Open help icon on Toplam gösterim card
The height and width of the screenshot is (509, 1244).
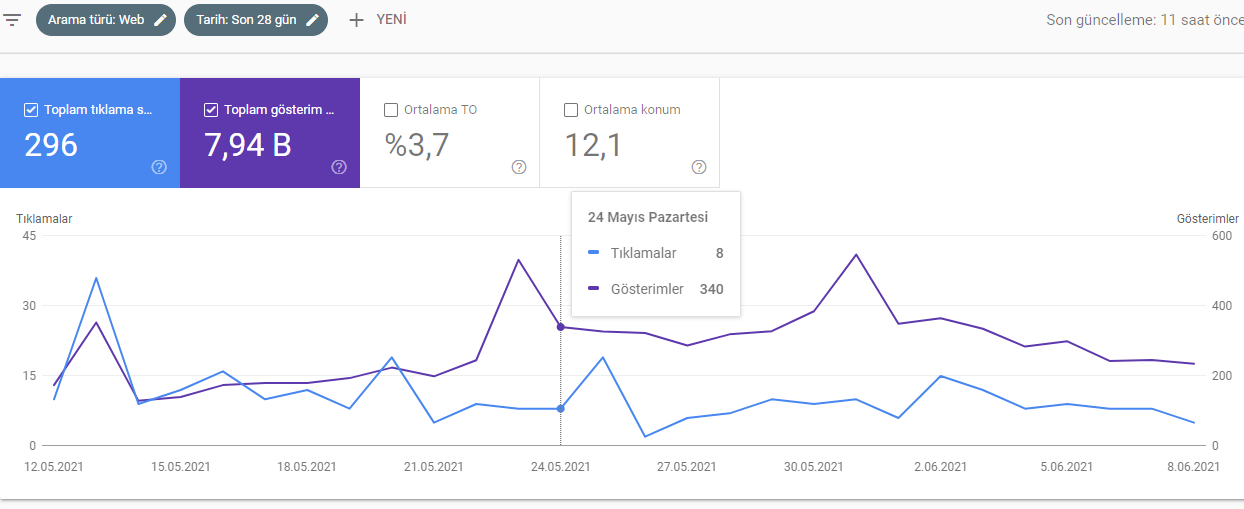tap(339, 167)
